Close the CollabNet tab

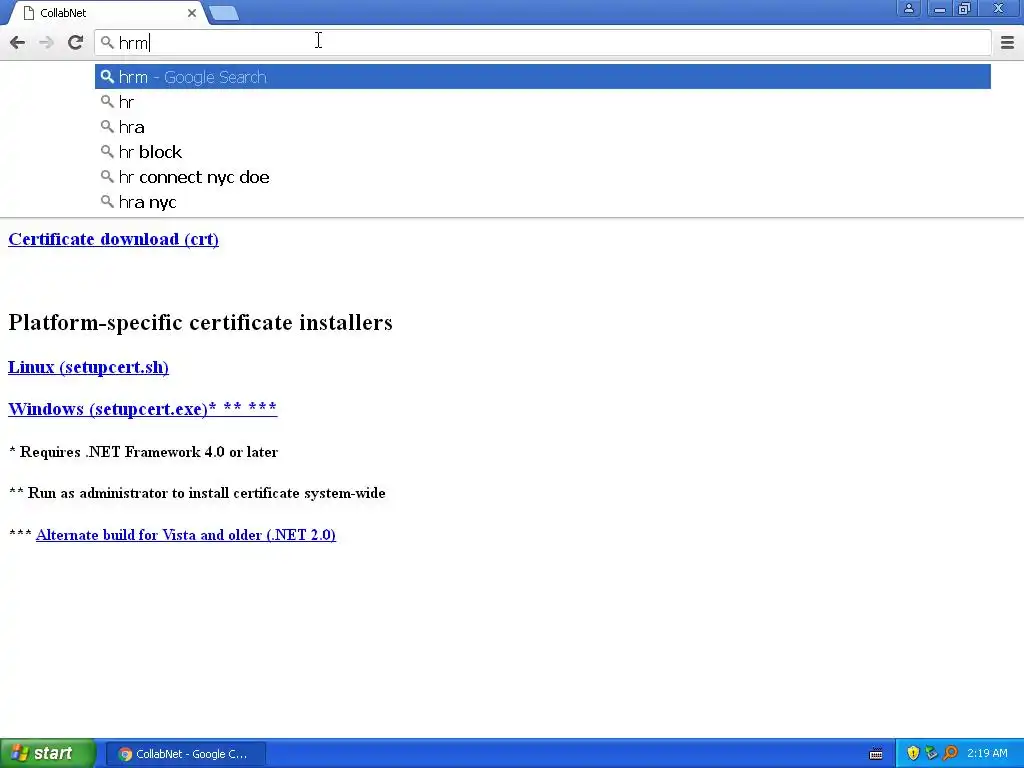pos(192,13)
